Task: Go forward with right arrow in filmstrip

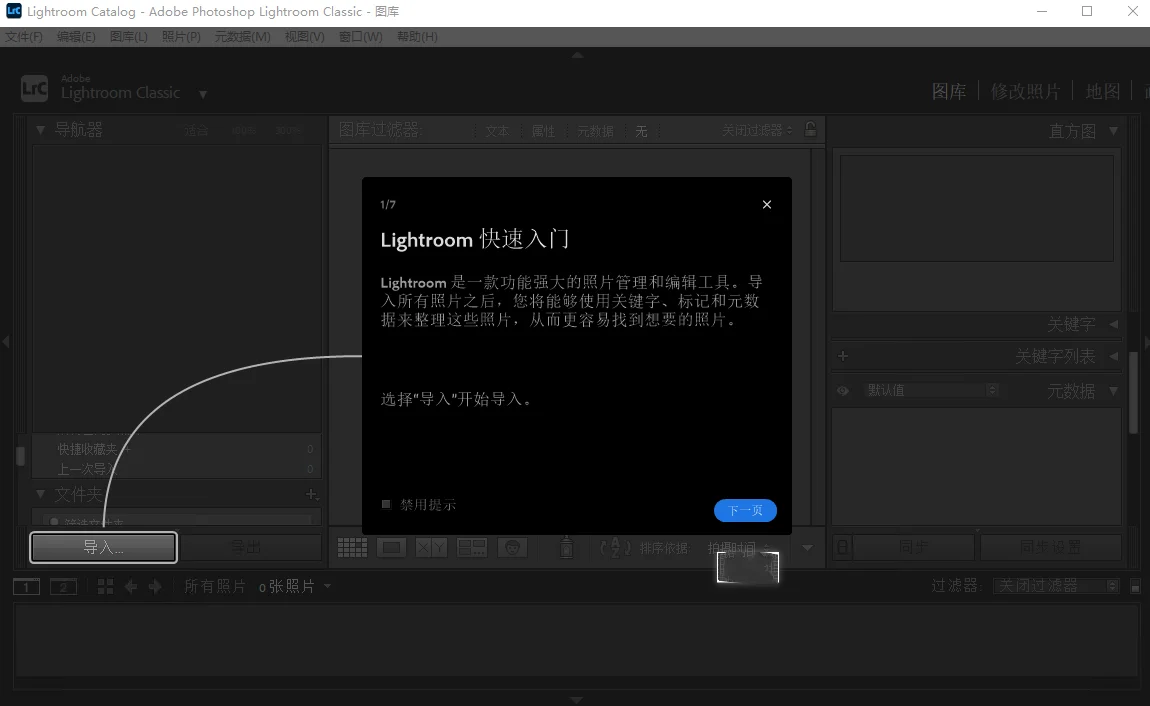Action: 155,587
